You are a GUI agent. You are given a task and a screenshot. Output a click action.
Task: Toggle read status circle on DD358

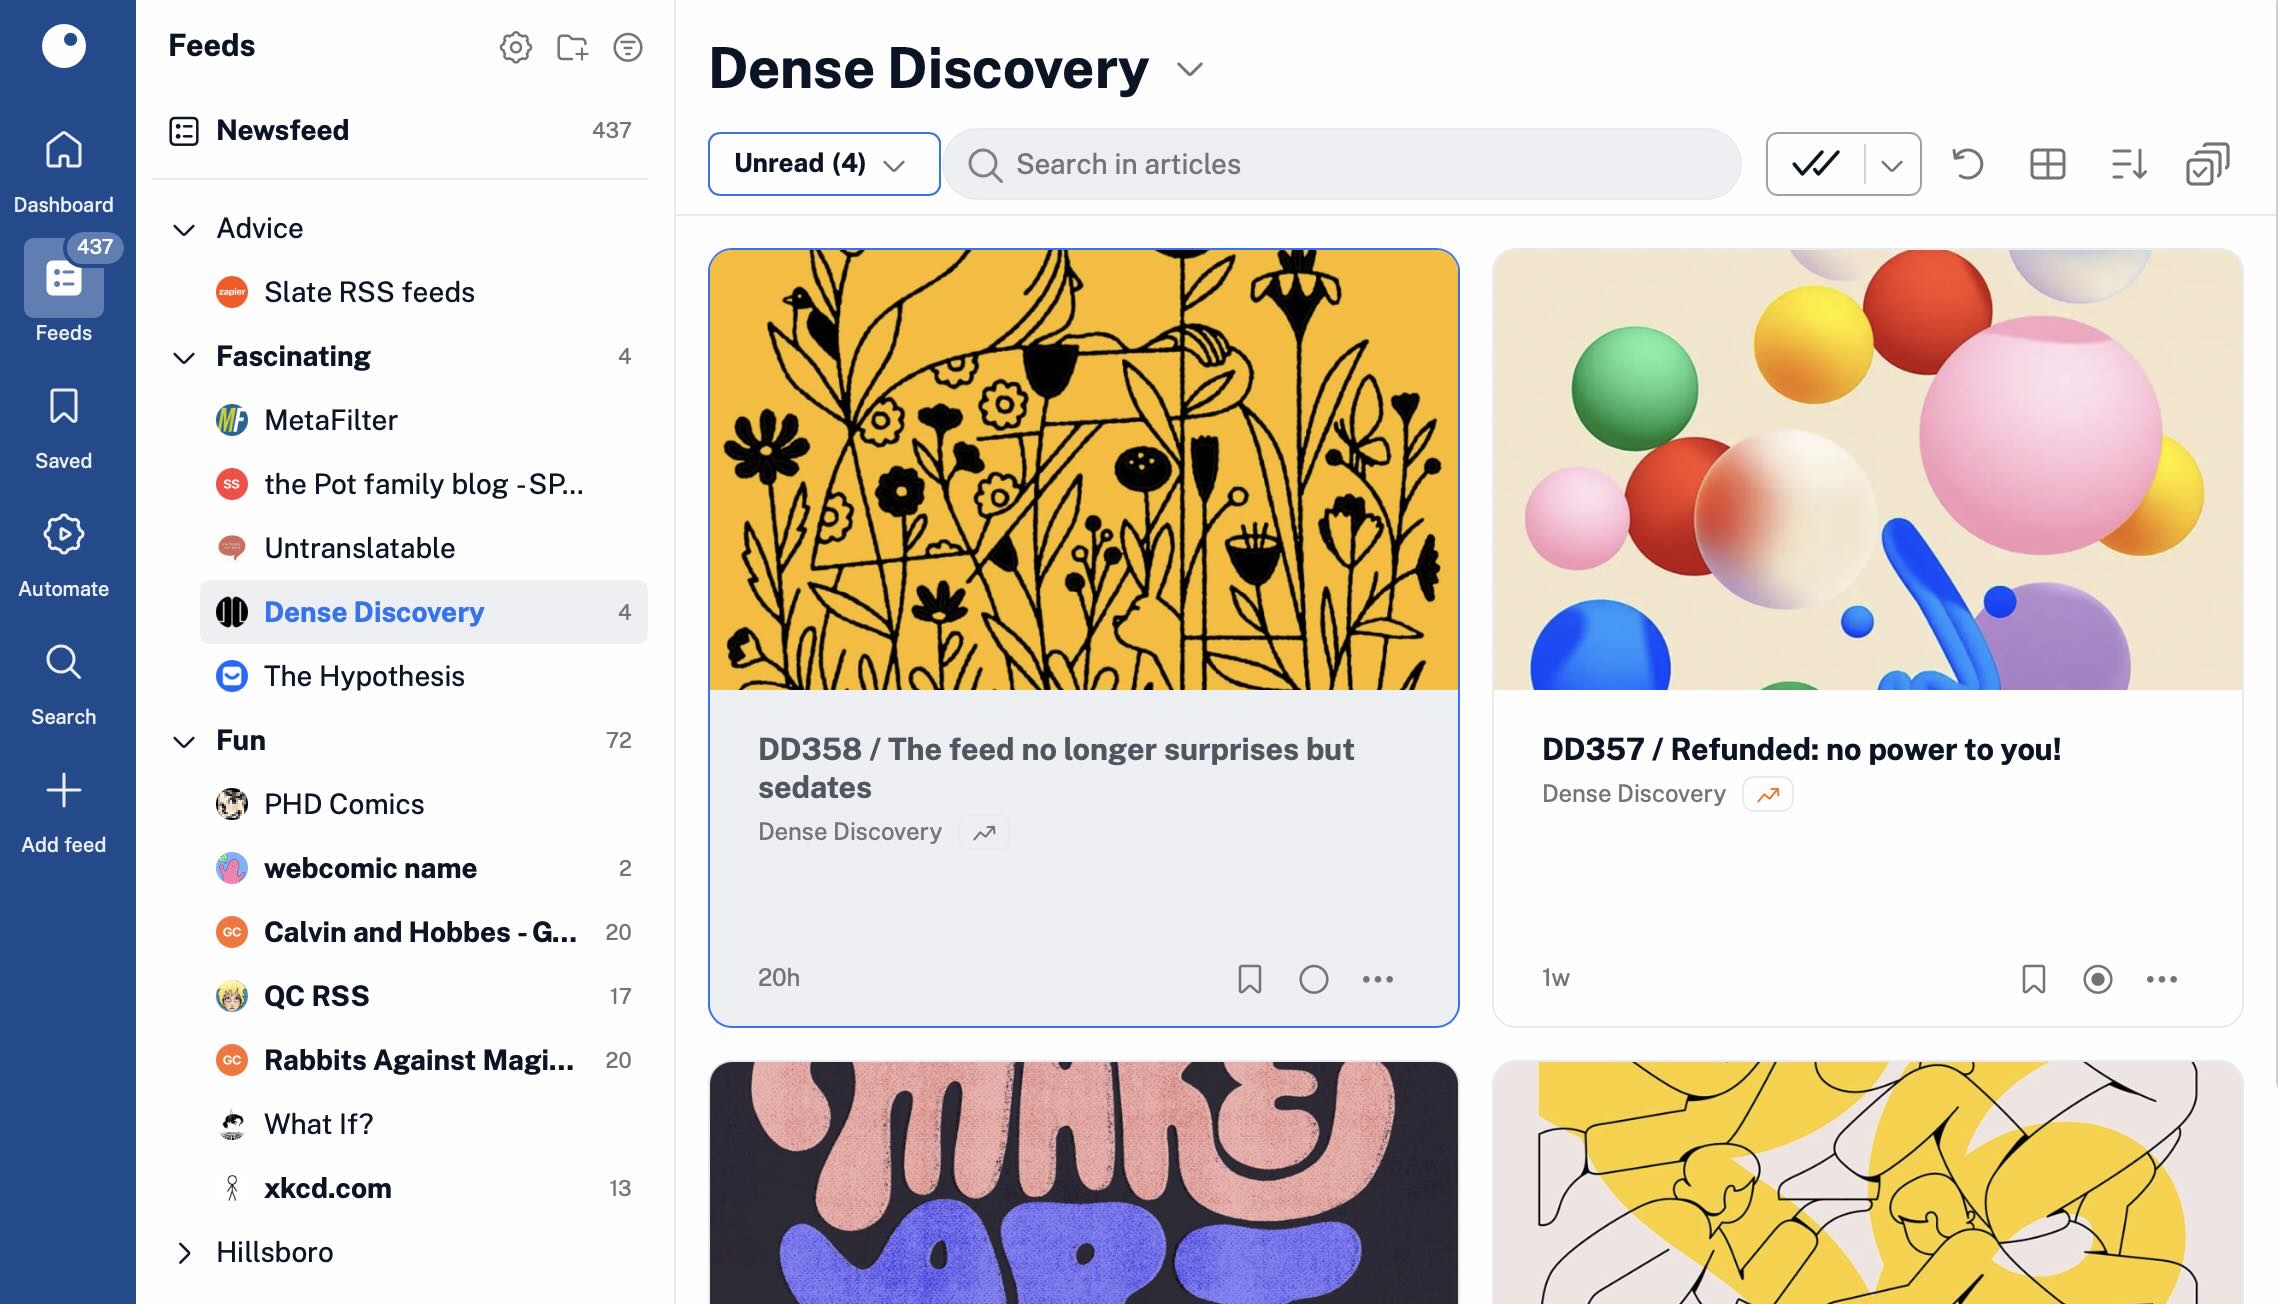pos(1313,979)
